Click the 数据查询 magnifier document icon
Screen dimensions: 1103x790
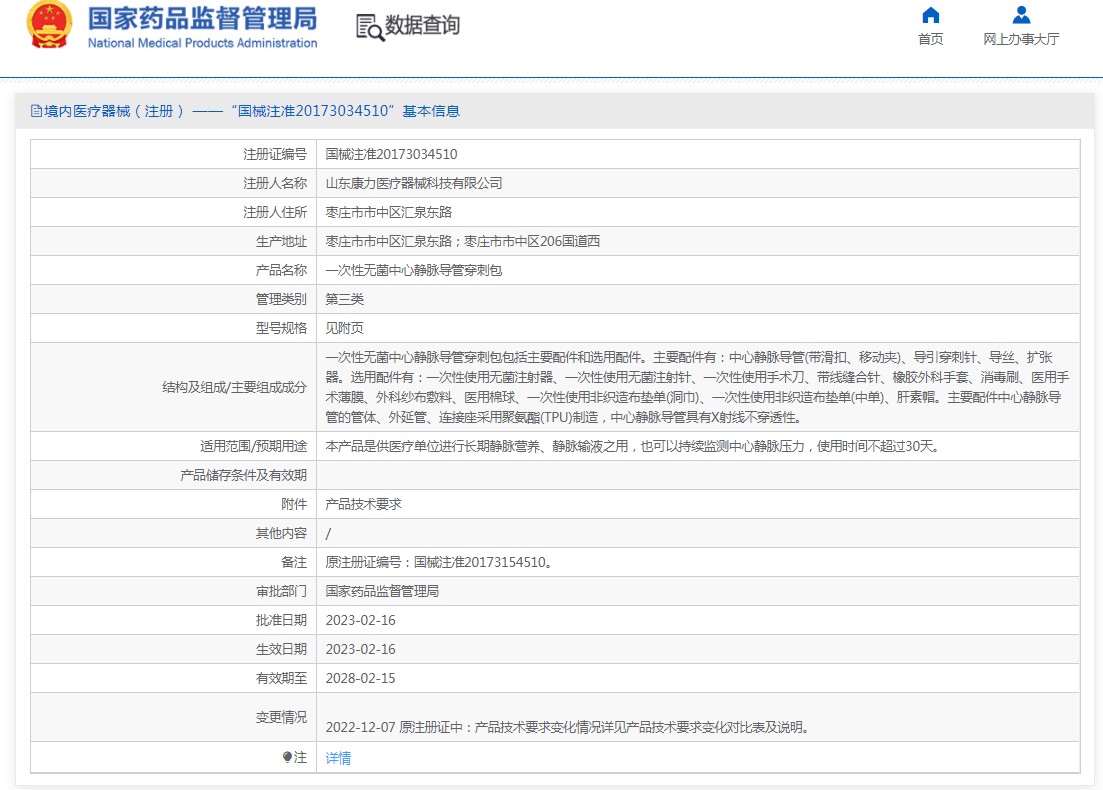(x=369, y=28)
